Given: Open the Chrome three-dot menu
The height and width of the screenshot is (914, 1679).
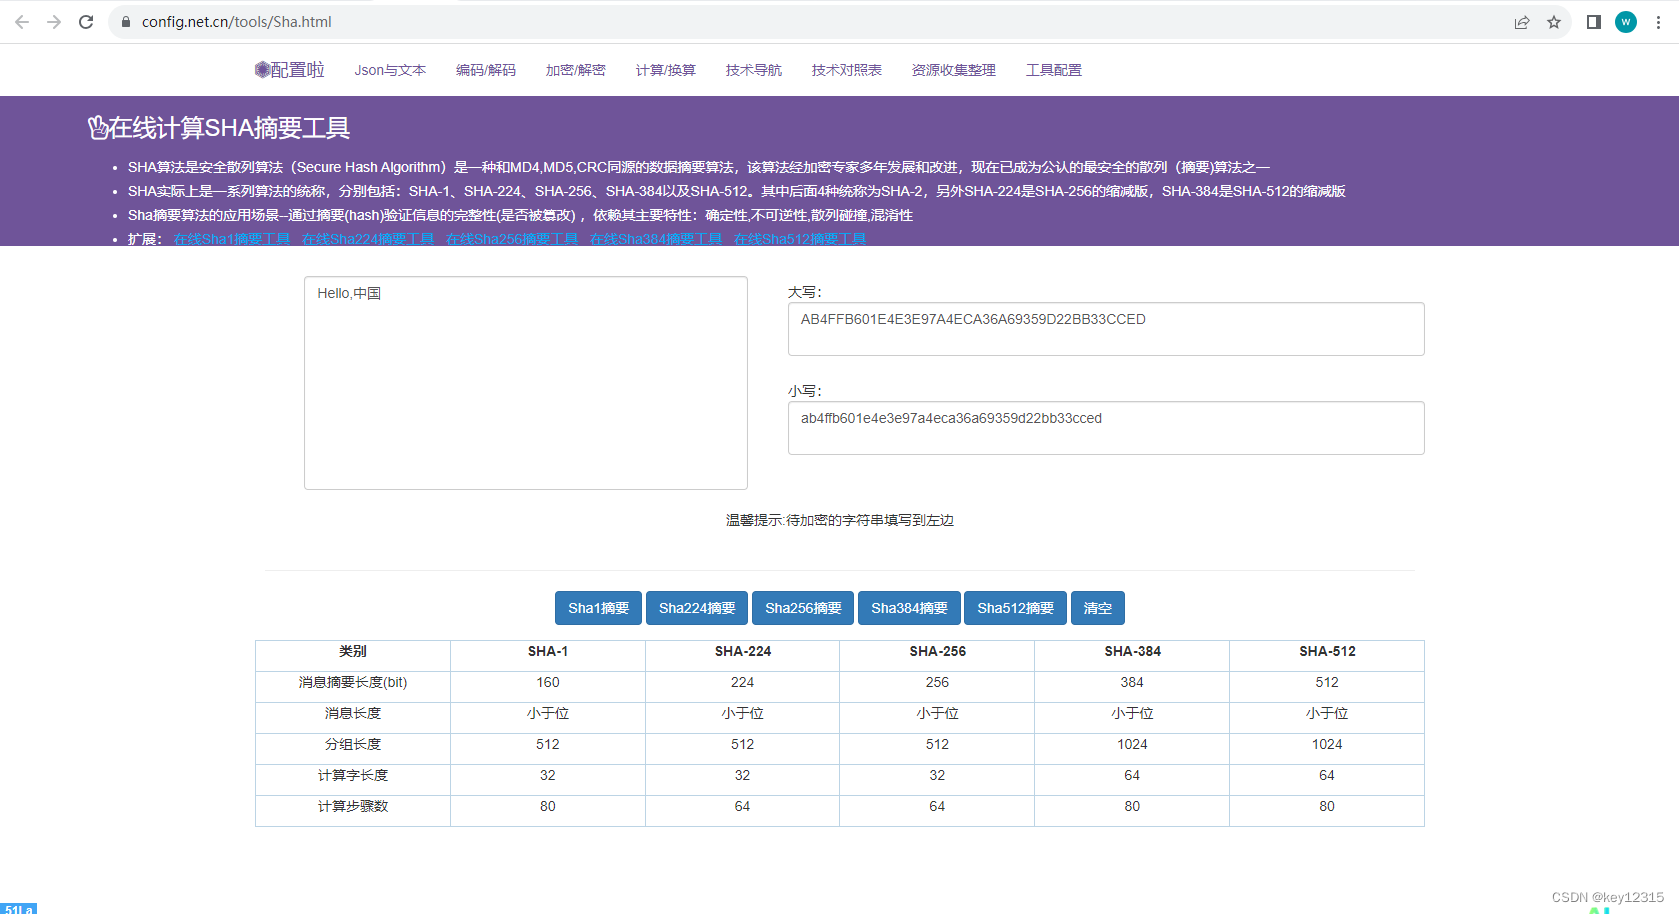Looking at the screenshot, I should click(1658, 22).
